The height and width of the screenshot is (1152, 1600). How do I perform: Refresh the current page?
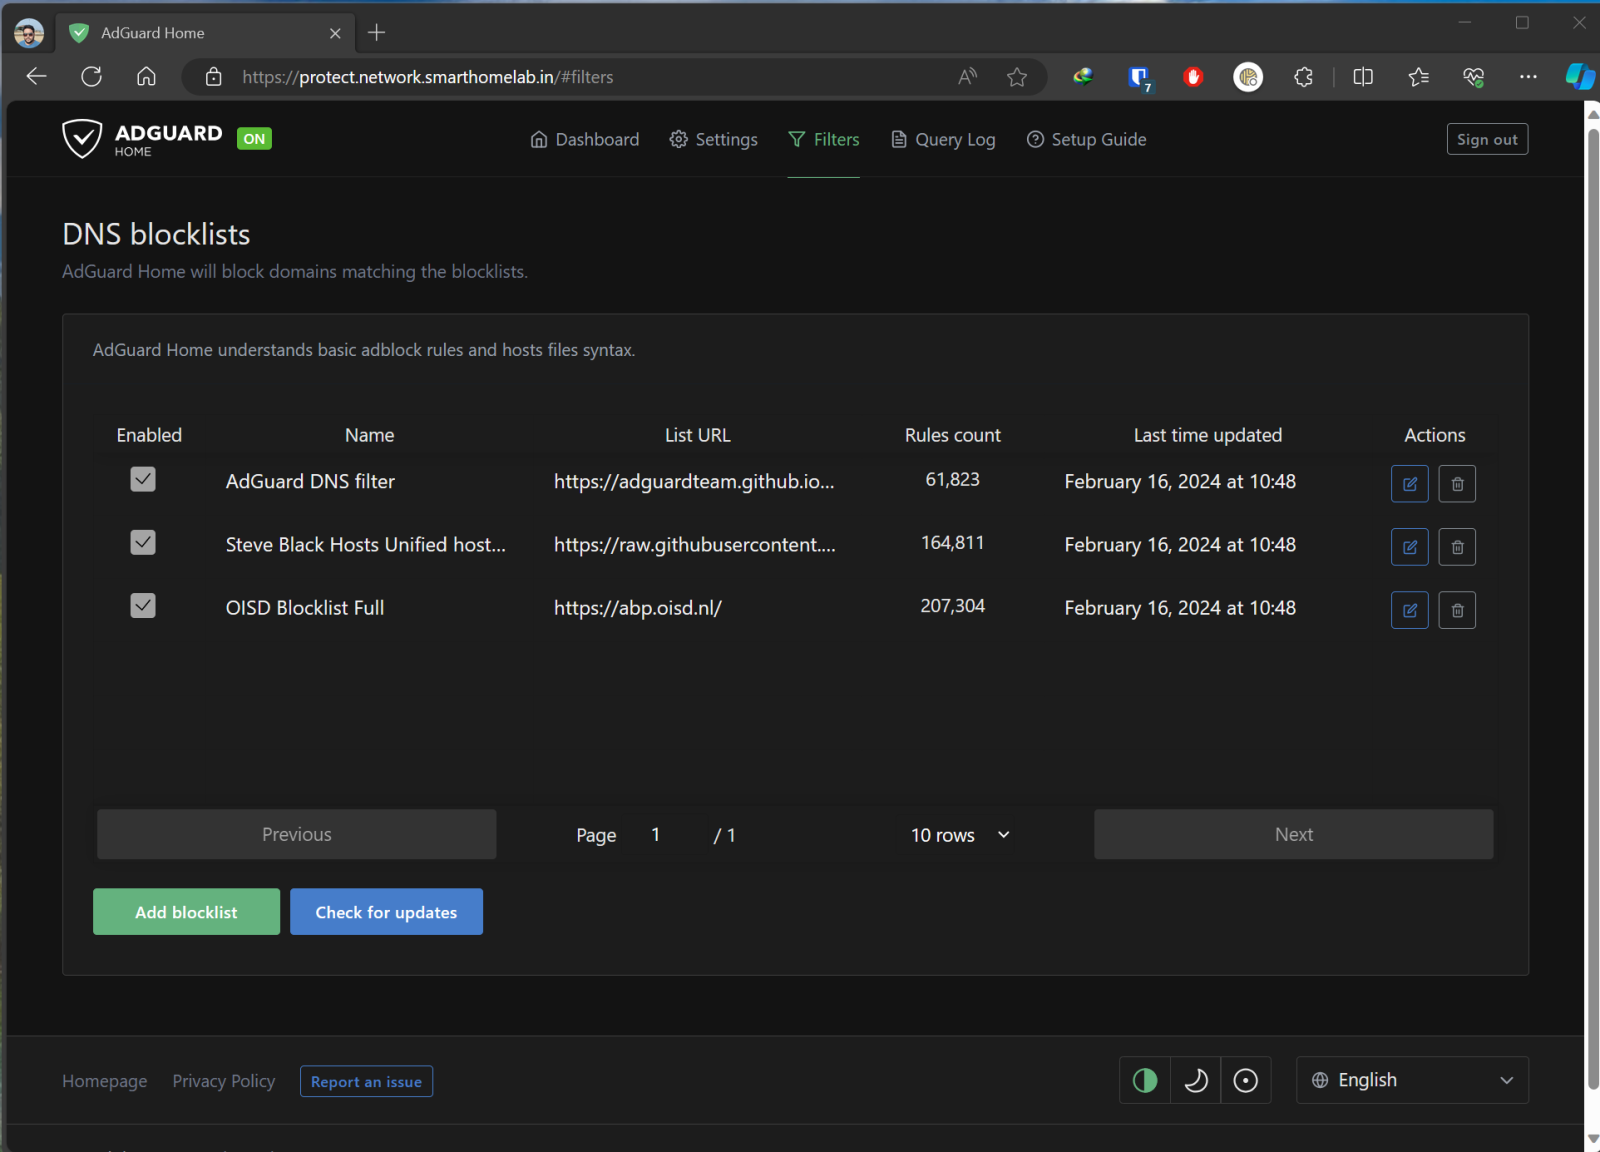tap(91, 77)
